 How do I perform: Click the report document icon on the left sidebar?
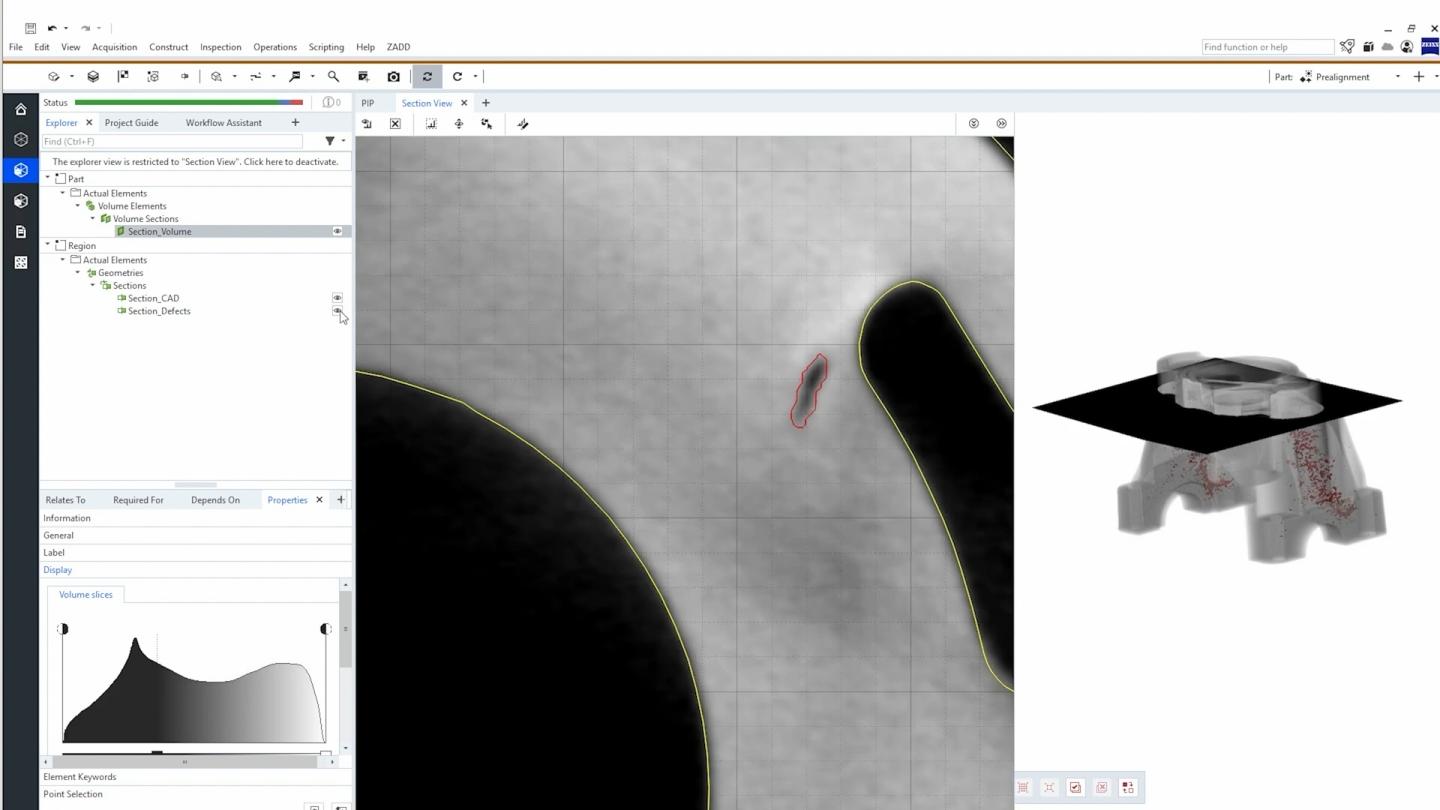tap(20, 231)
